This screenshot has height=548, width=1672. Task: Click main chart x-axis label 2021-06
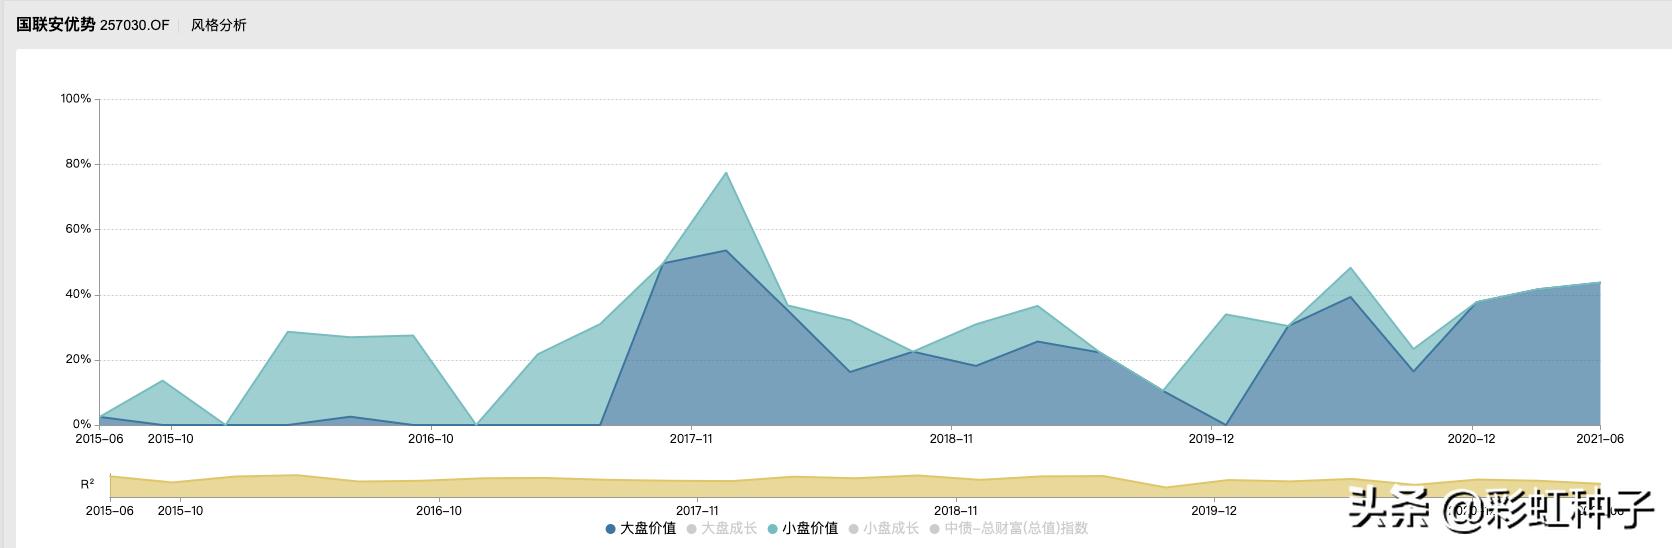1600,439
